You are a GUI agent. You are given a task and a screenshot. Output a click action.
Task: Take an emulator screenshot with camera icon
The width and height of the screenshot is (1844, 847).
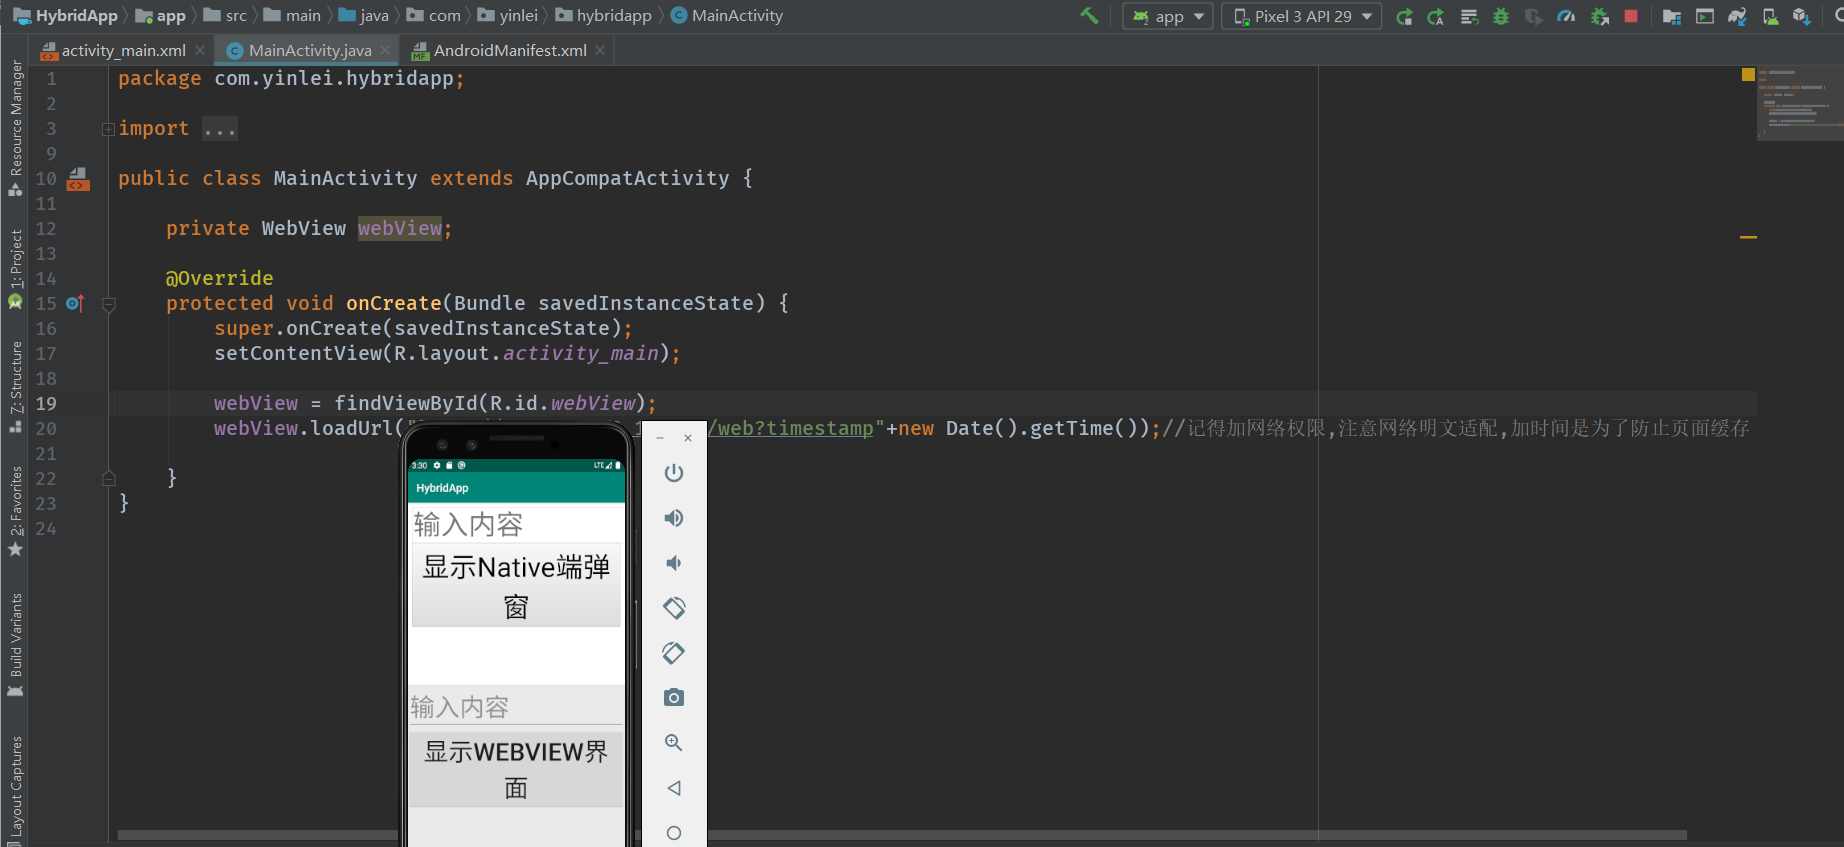[674, 697]
